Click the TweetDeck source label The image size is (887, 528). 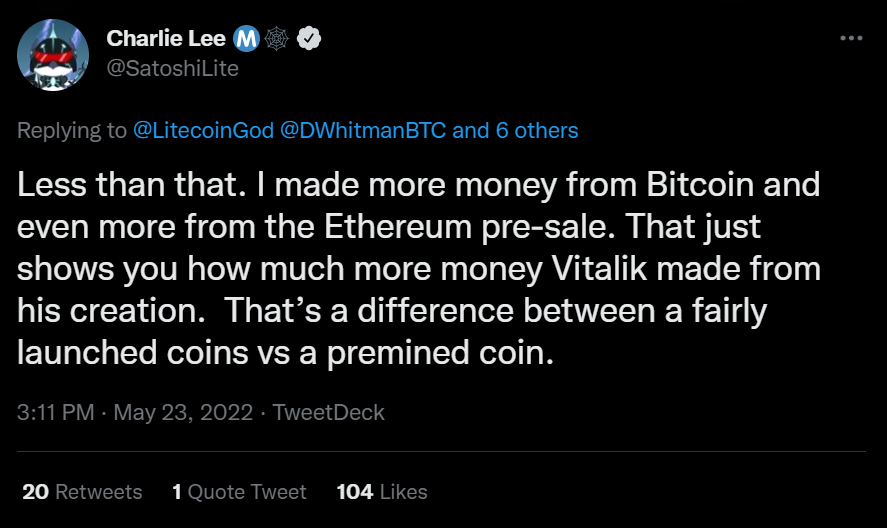328,412
